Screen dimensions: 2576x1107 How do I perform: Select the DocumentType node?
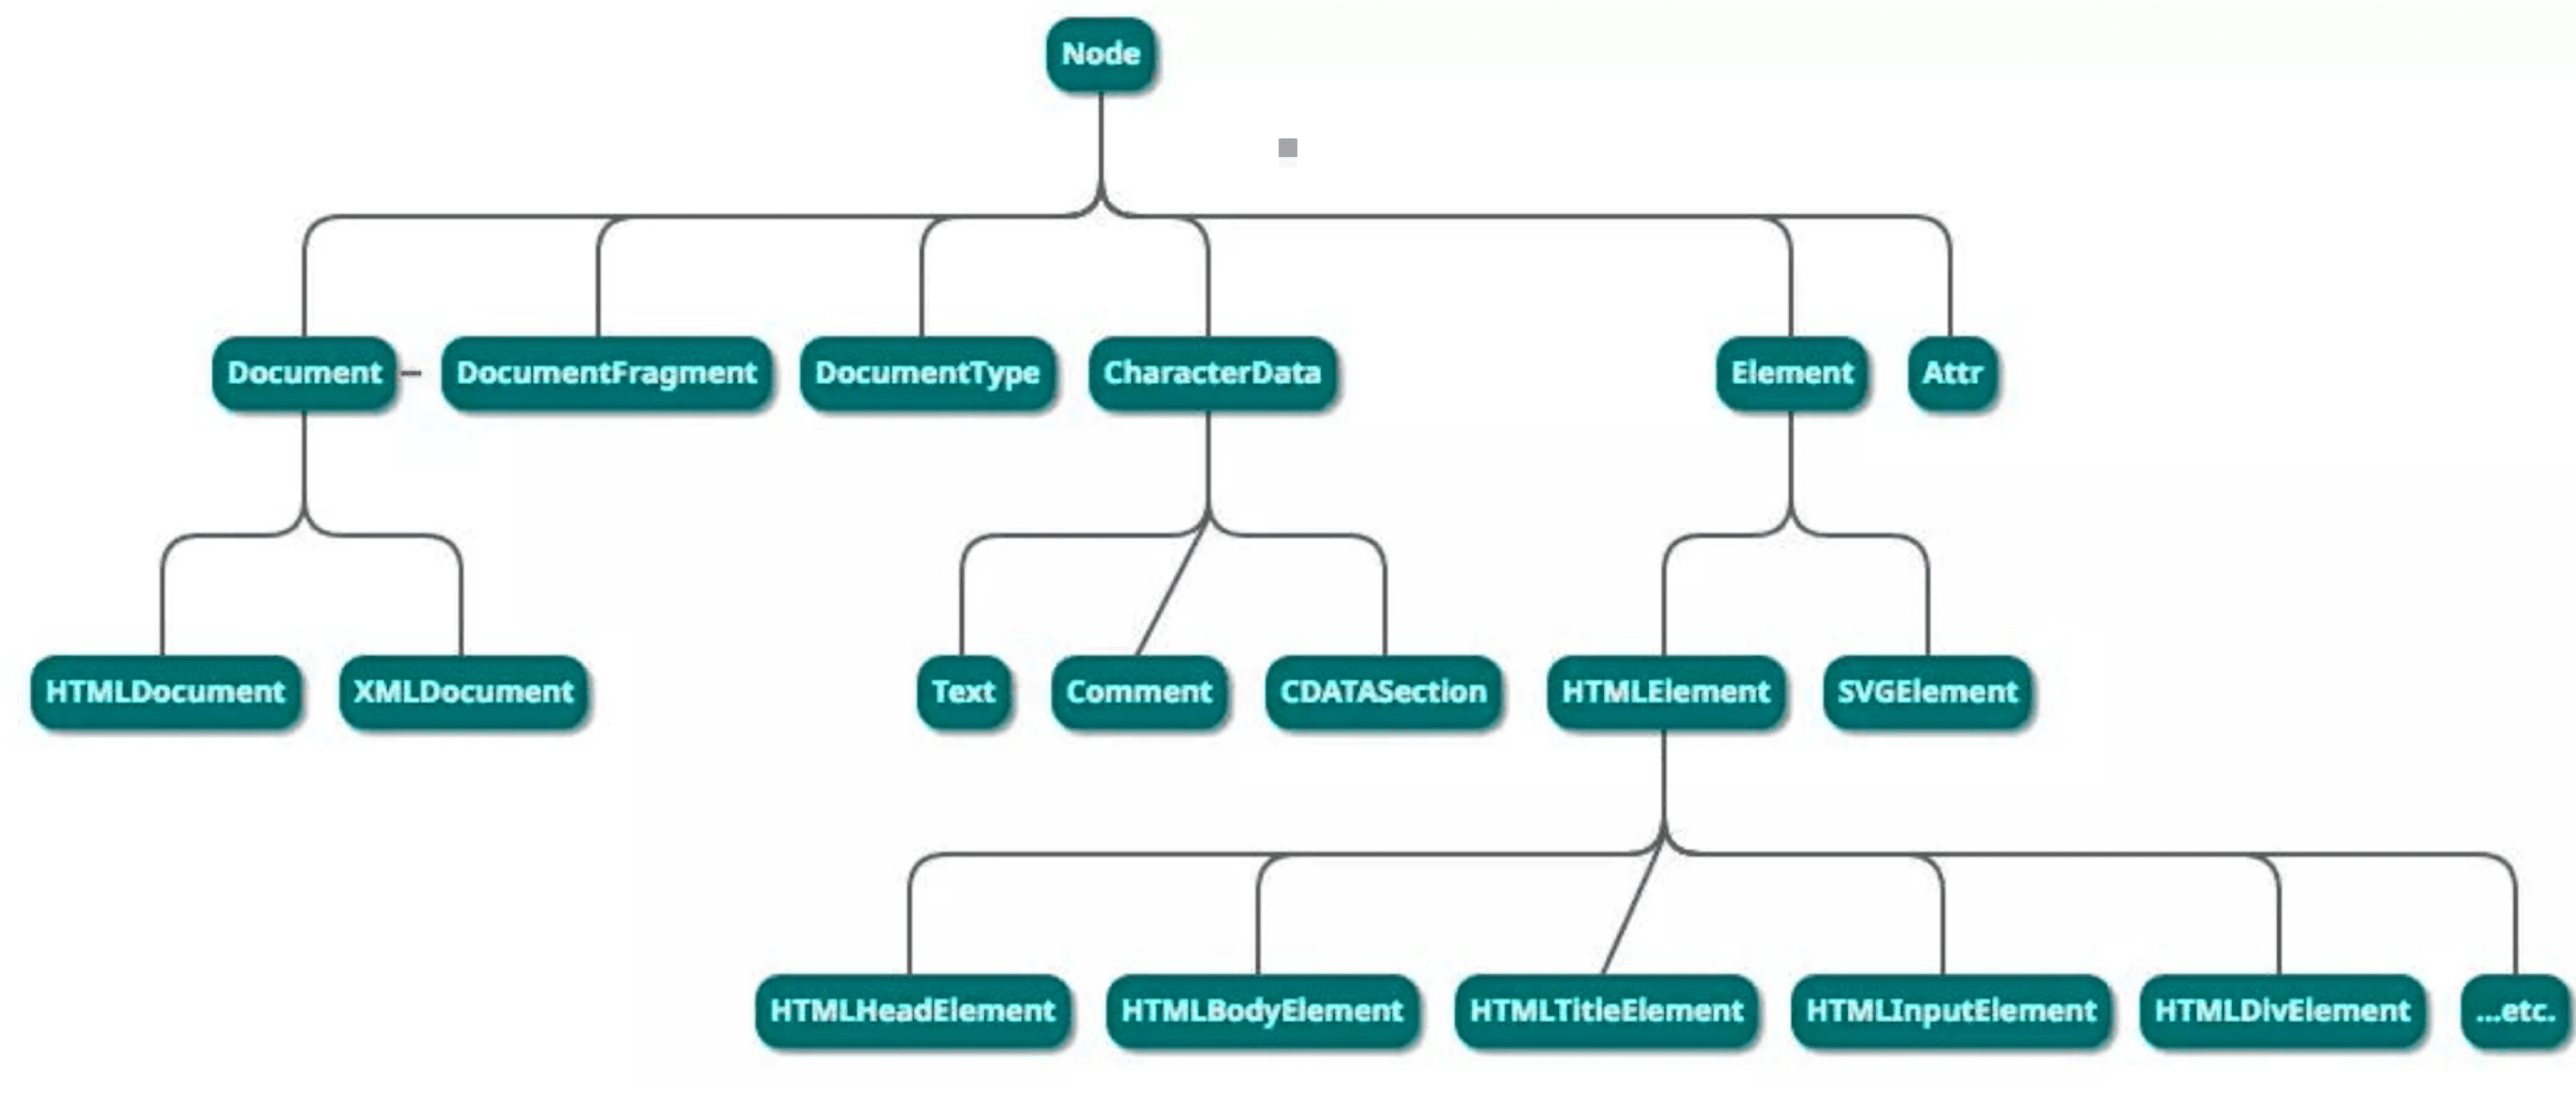coord(927,373)
